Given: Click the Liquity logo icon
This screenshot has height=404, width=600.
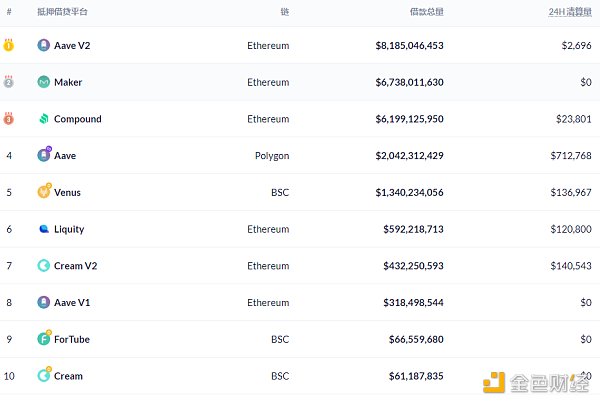Looking at the screenshot, I should [43, 229].
